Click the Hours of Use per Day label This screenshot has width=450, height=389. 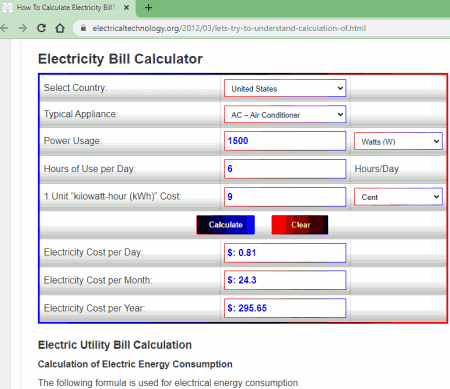pos(89,169)
